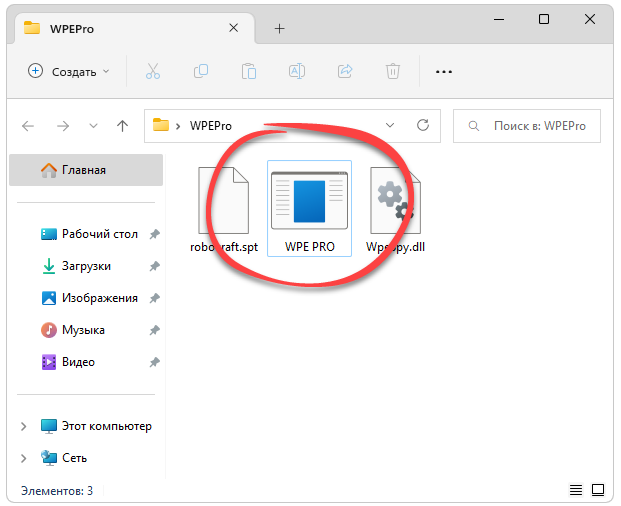Image resolution: width=621 pixels, height=506 pixels.
Task: Expand the Этот компьютер tree node
Action: (x=24, y=426)
